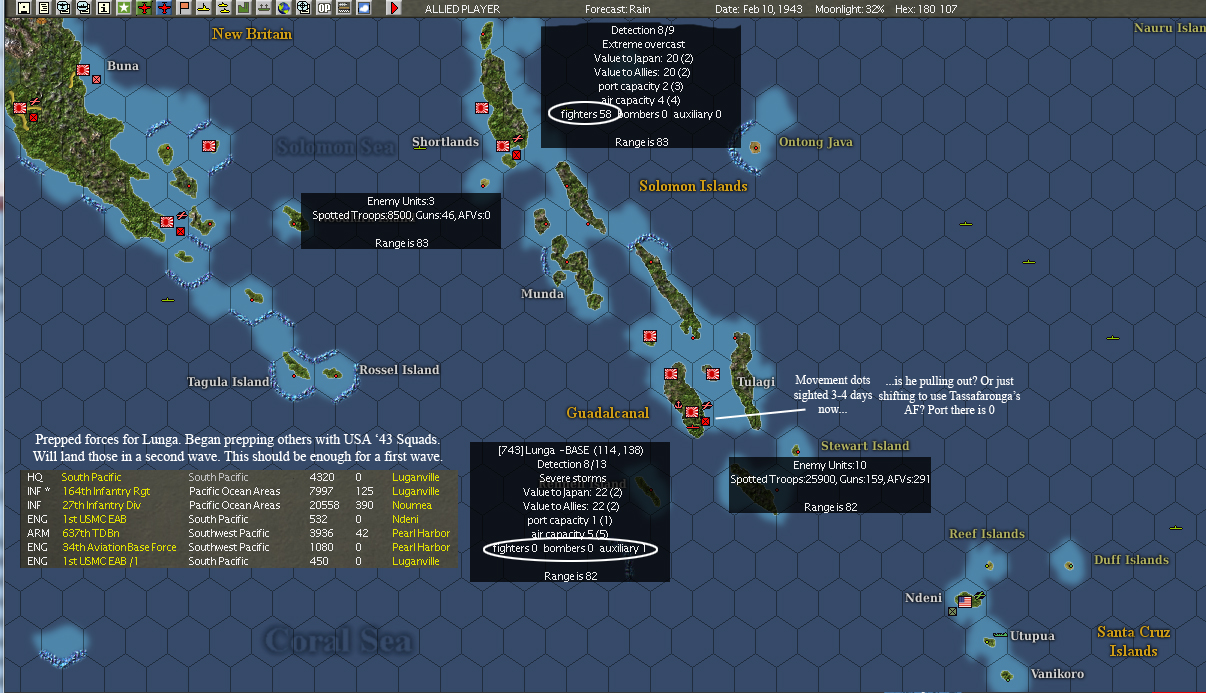Click the hex-globe map toolbar icon
Screen dimensions: 1206x693
tap(303, 8)
